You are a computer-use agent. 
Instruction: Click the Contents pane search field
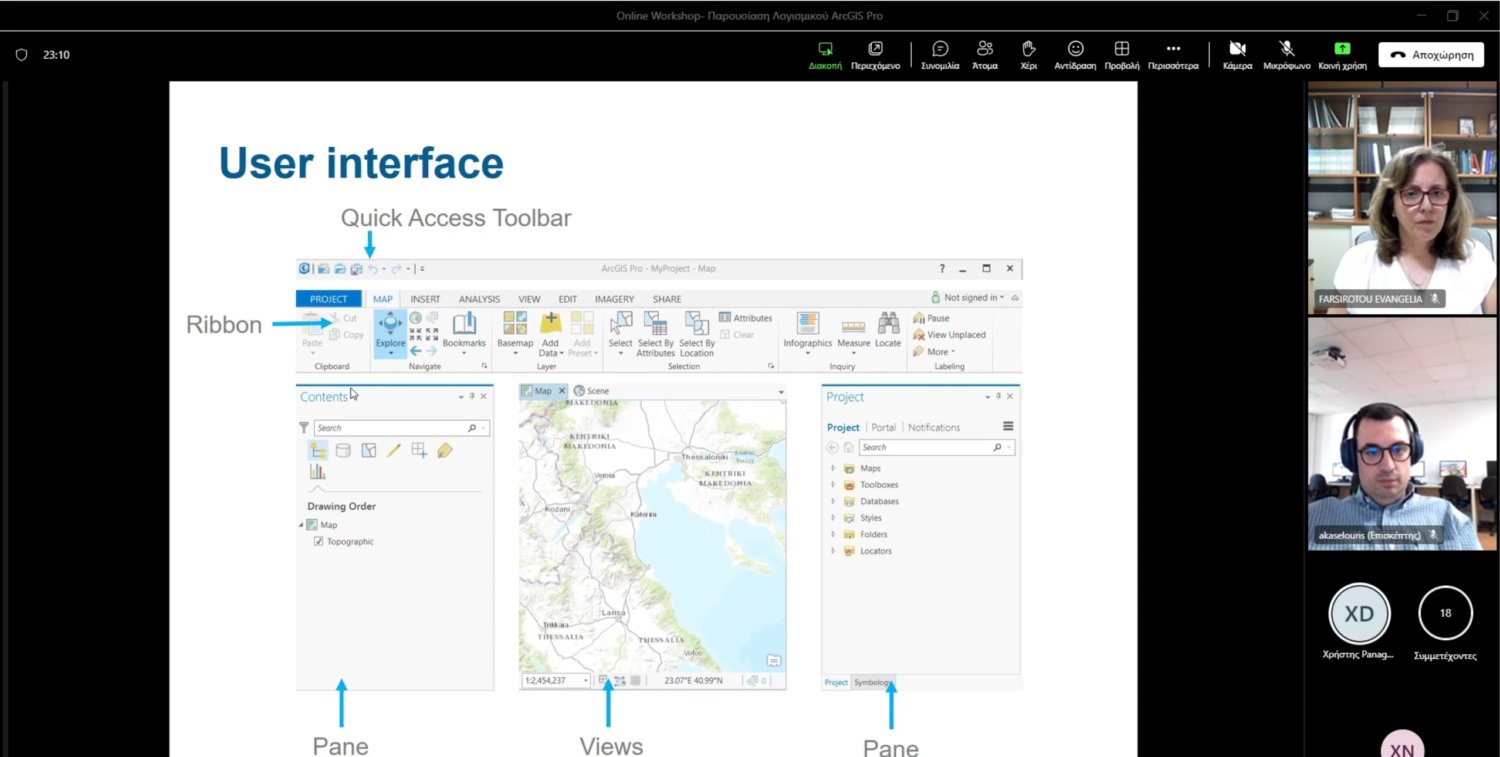(x=391, y=428)
